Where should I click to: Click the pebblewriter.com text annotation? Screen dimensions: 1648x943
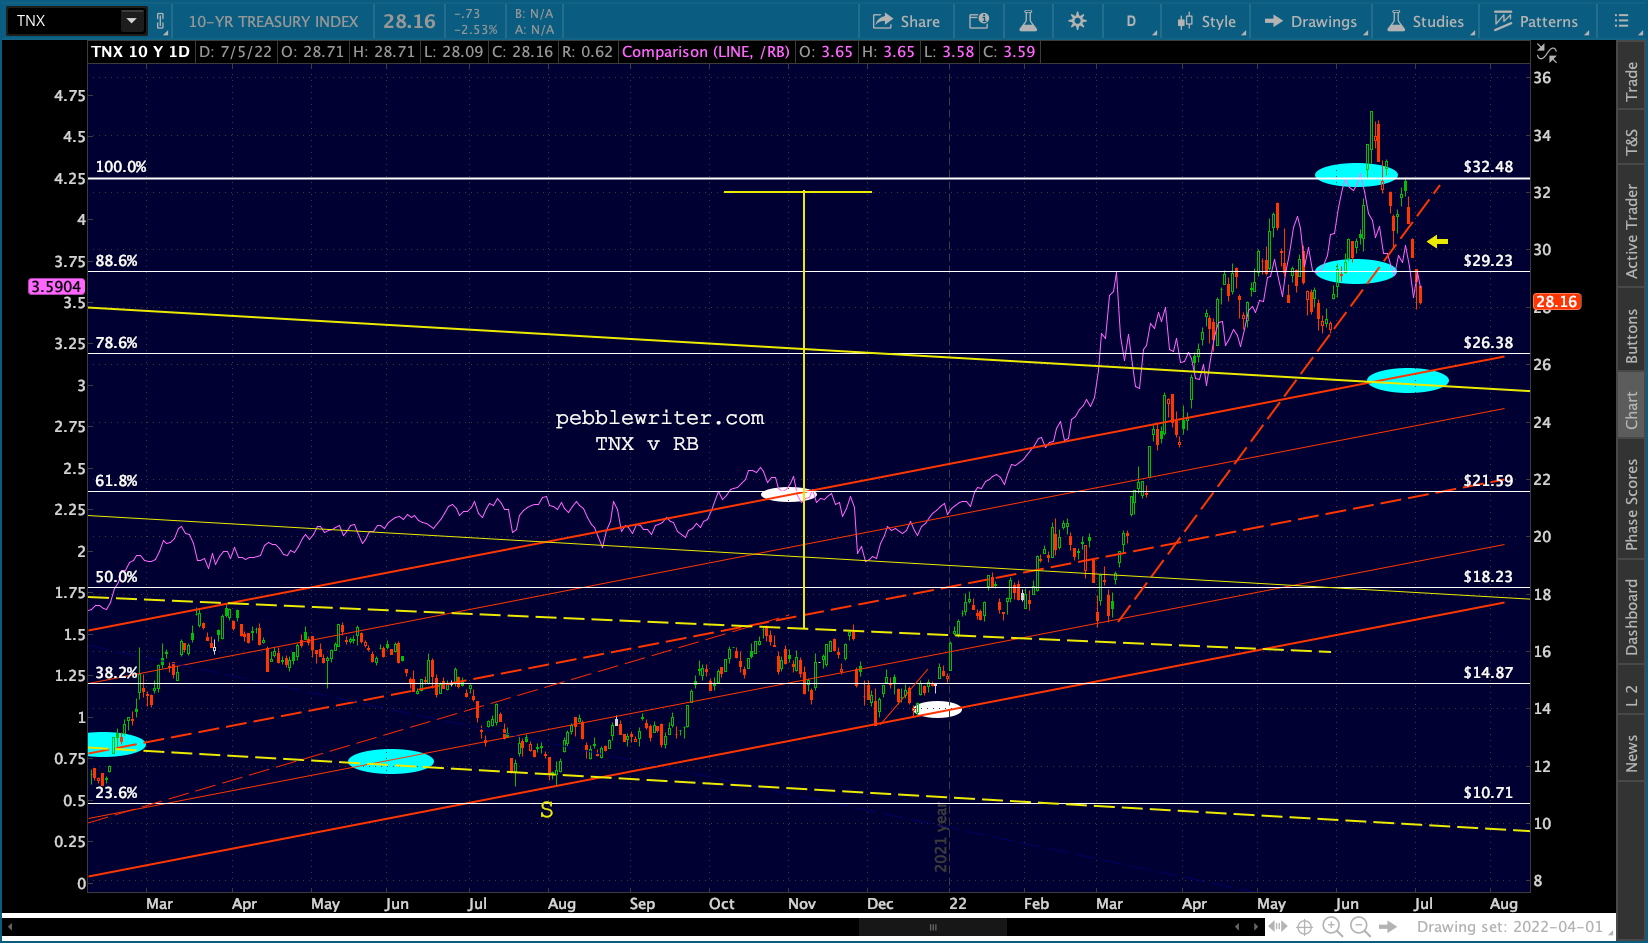[660, 418]
